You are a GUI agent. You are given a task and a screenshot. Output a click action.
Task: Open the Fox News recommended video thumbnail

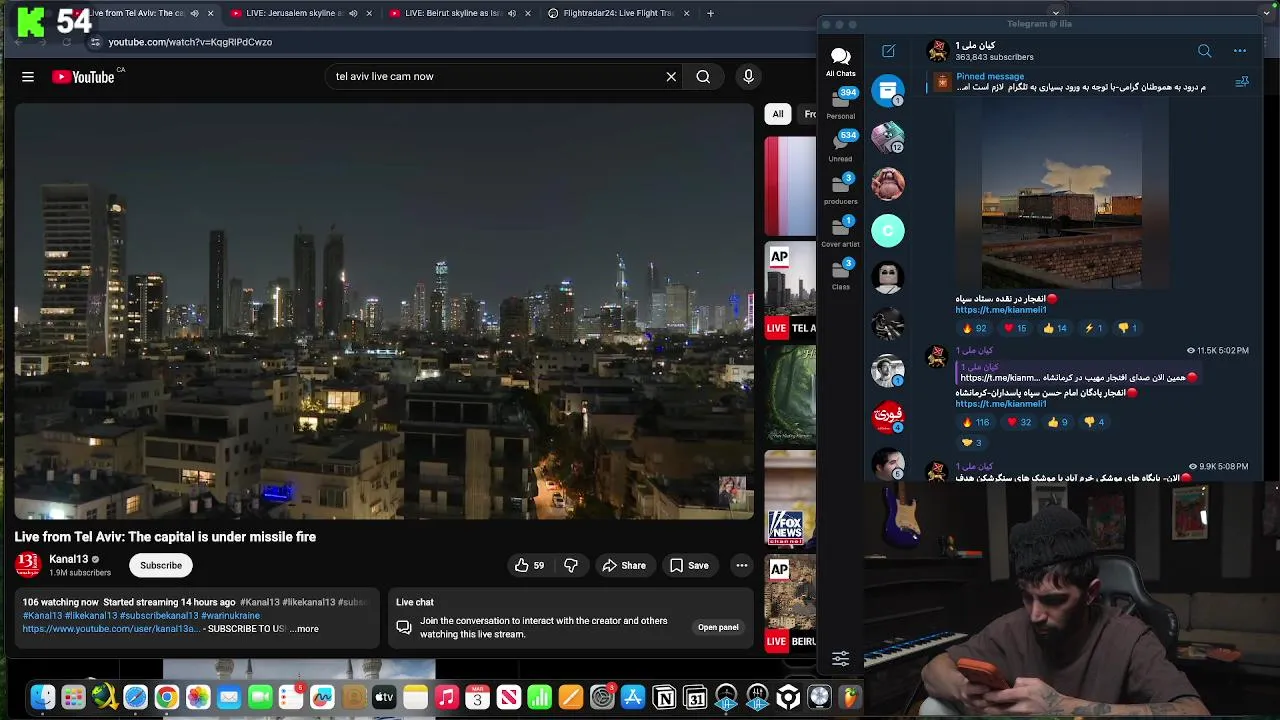790,497
